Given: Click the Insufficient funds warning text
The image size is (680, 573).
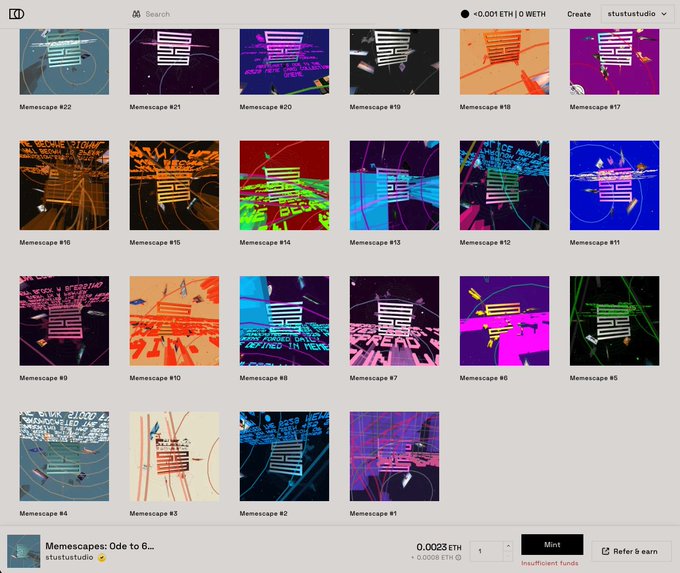Looking at the screenshot, I should [550, 563].
